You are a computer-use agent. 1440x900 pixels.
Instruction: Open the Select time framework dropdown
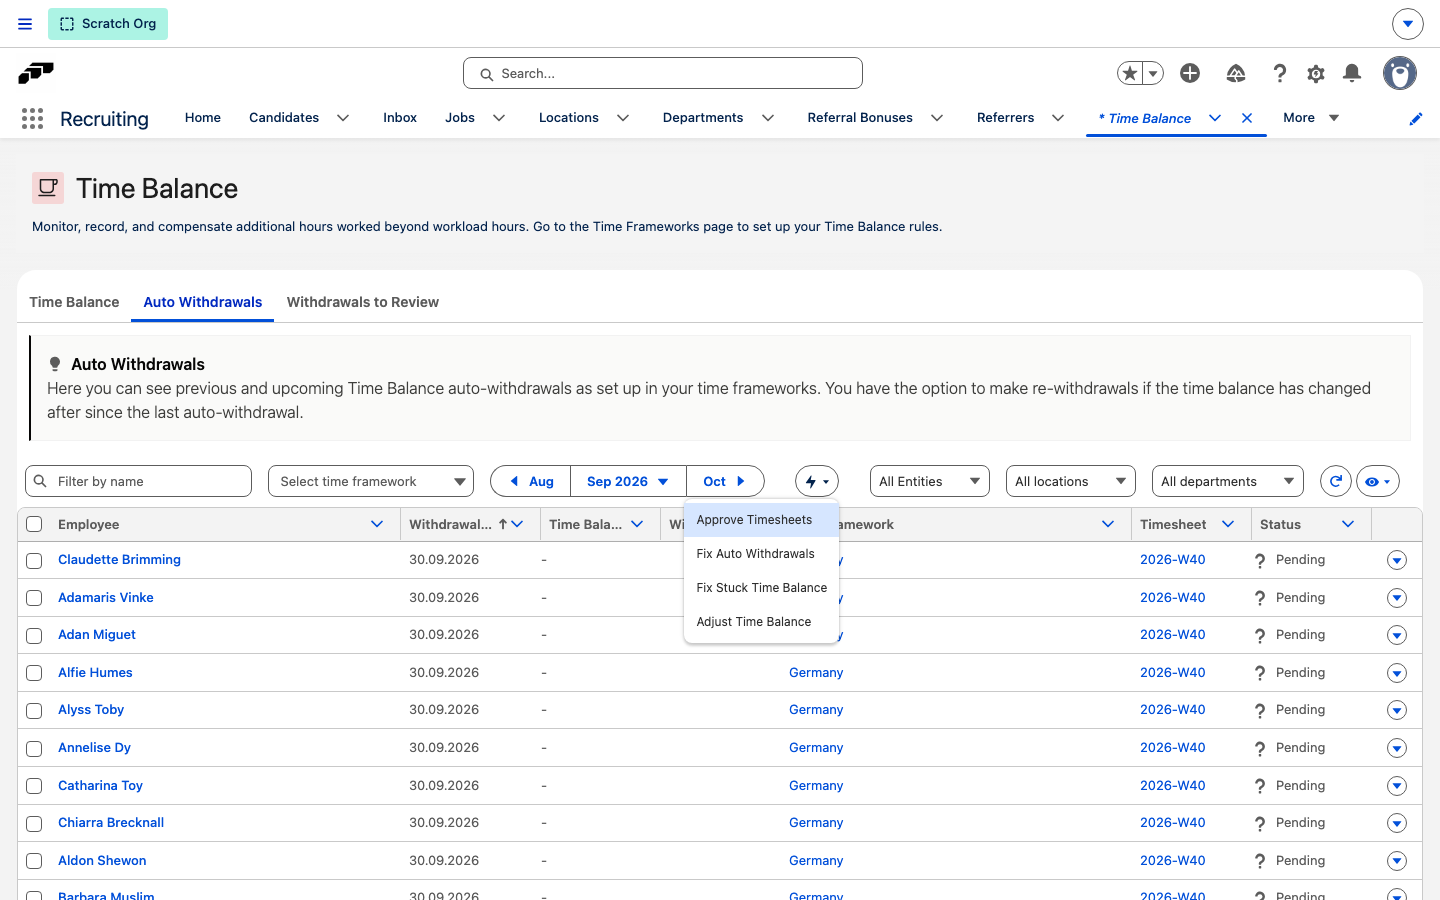[x=371, y=481]
